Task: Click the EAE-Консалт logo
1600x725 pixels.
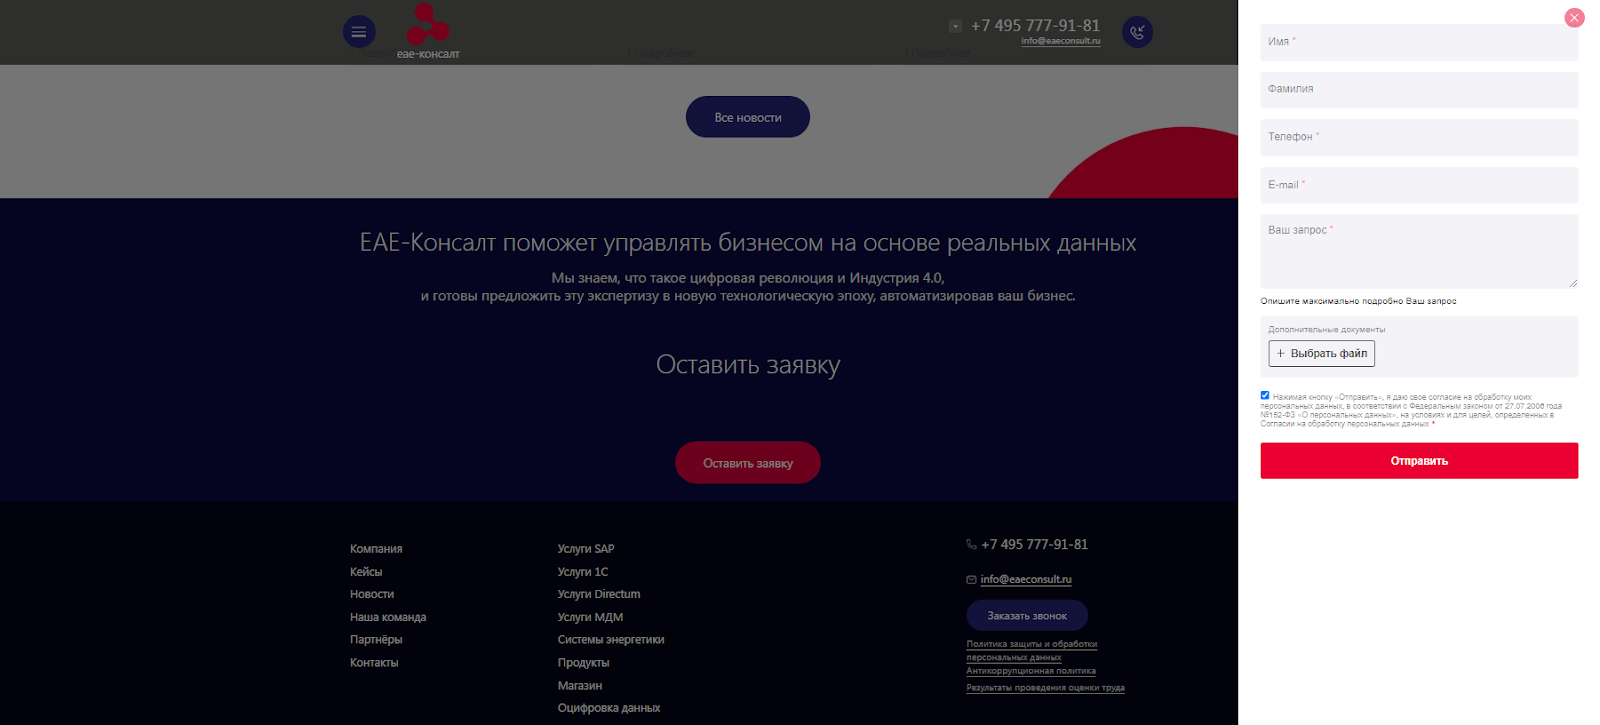Action: (428, 32)
